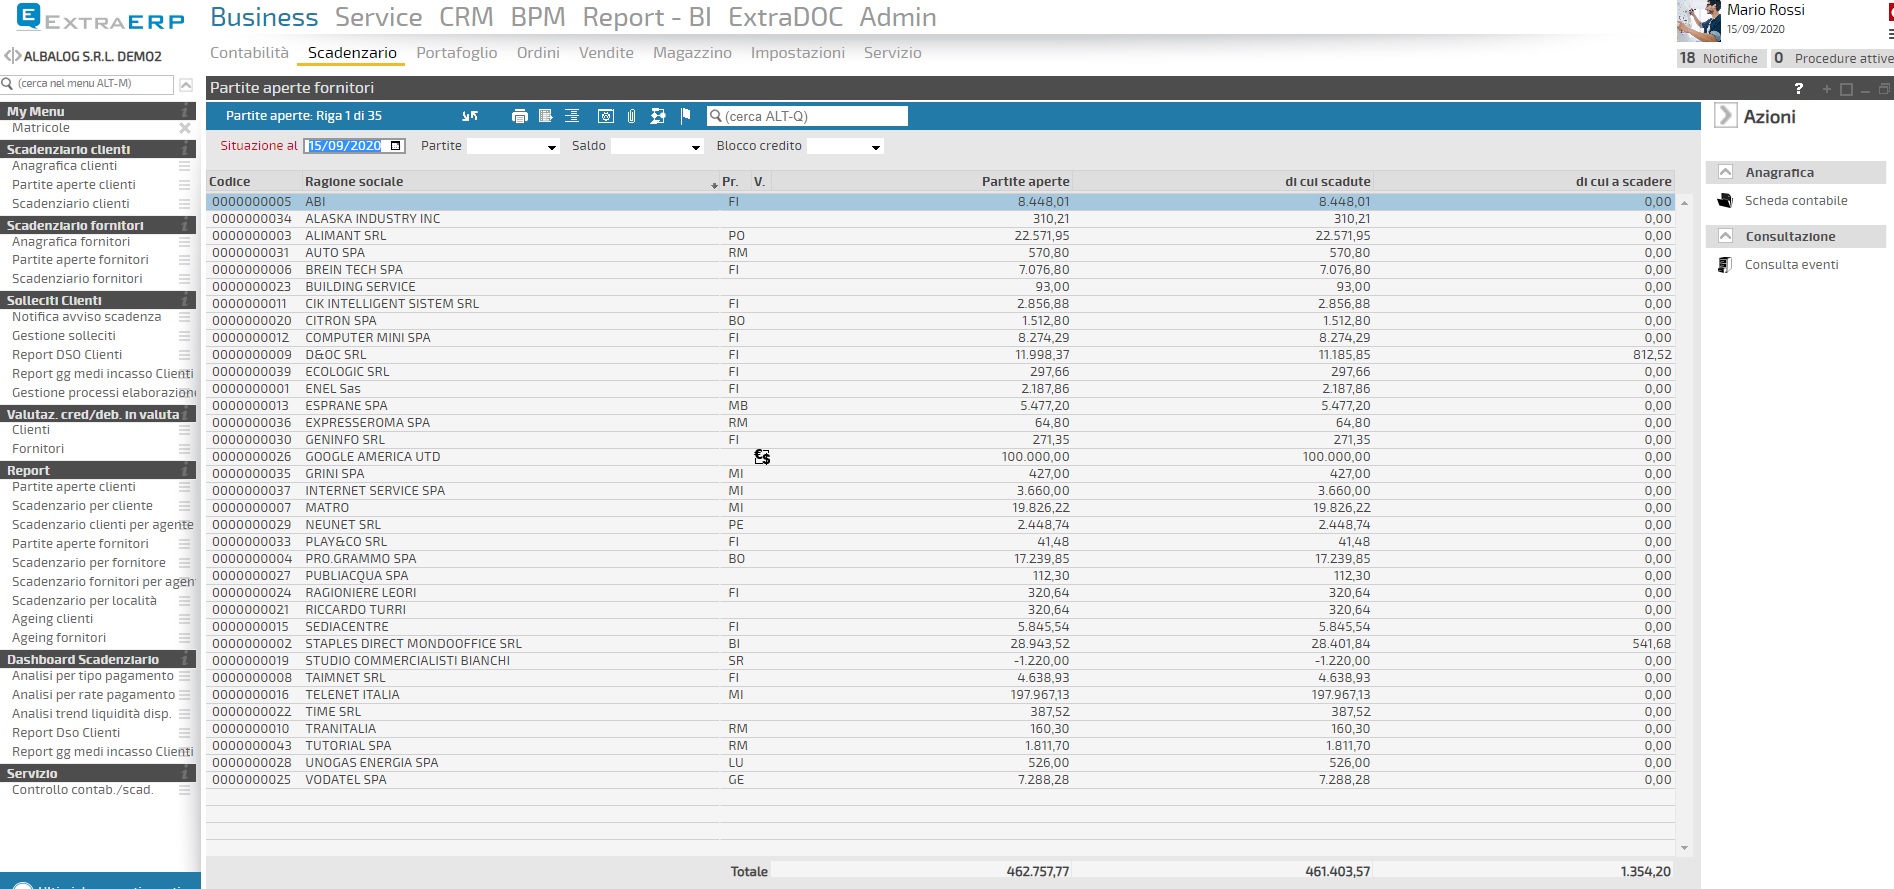
Task: Select the D&OC SRL row
Action: click(x=940, y=355)
